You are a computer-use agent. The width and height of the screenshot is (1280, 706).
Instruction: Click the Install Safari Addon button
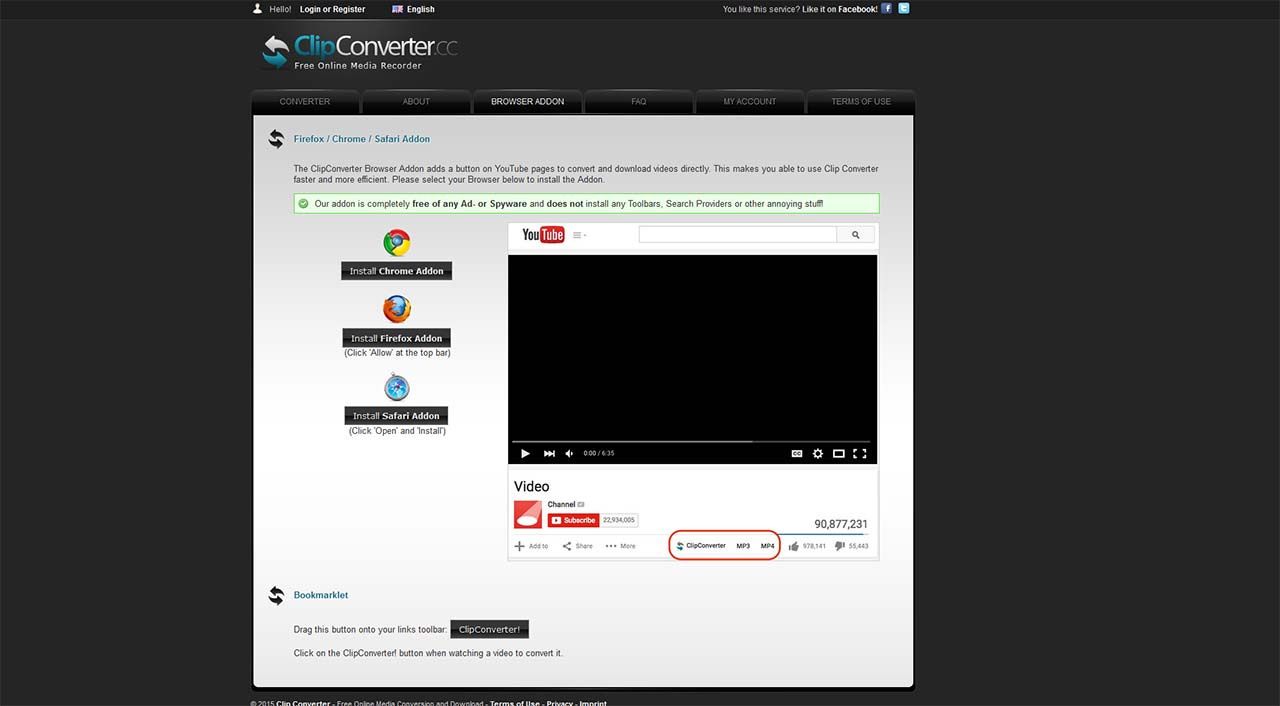[x=396, y=416]
